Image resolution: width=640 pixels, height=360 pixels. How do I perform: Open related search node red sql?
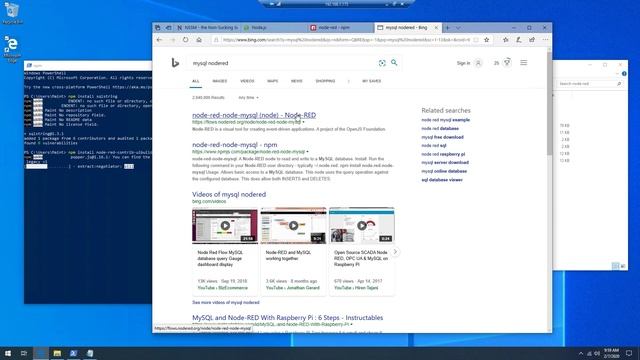pyautogui.click(x=434, y=146)
